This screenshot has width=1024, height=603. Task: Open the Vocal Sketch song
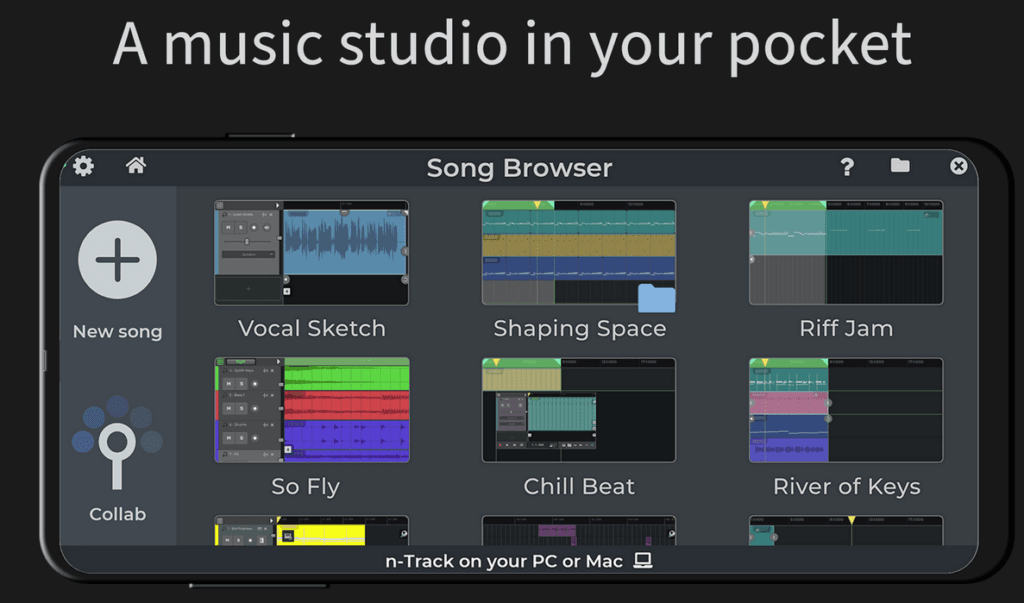[311, 250]
